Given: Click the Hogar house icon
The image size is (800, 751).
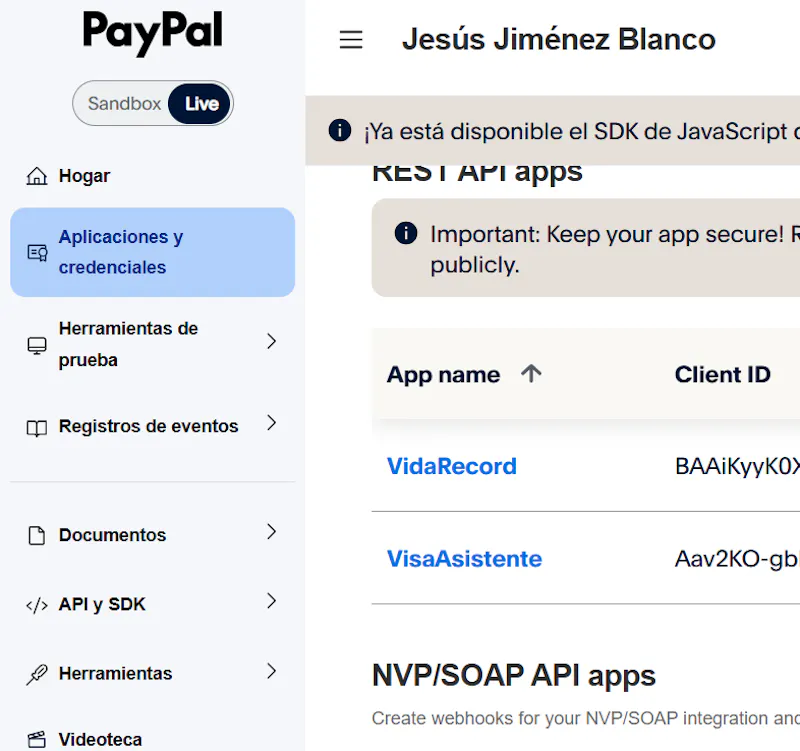Looking at the screenshot, I should 37,176.
